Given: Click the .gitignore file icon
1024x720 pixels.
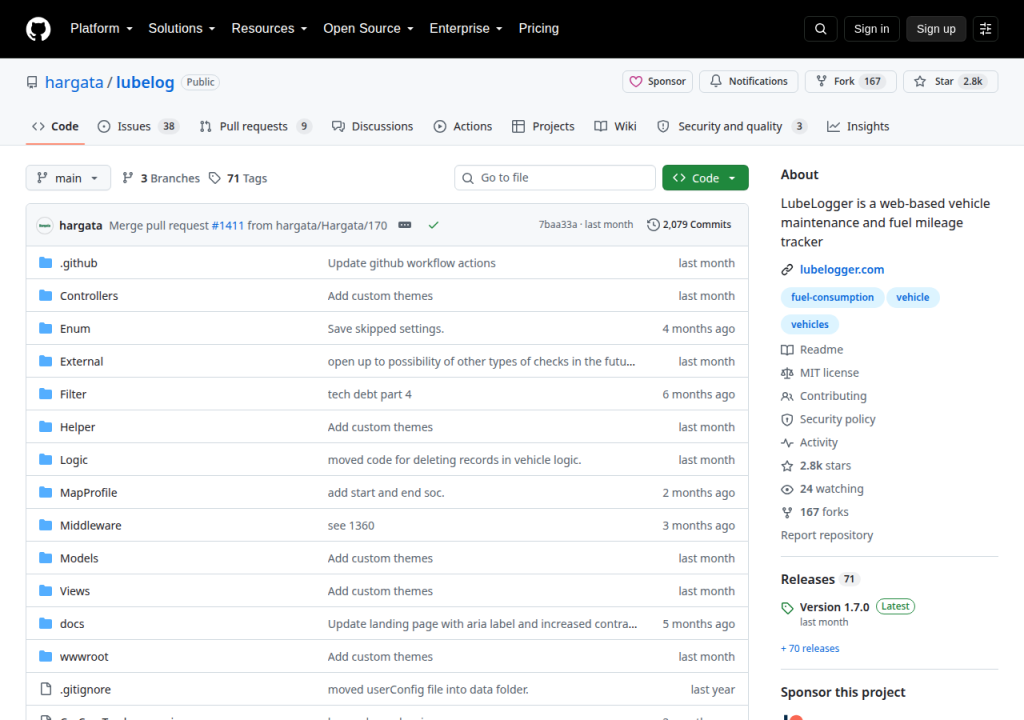Looking at the screenshot, I should tap(45, 689).
